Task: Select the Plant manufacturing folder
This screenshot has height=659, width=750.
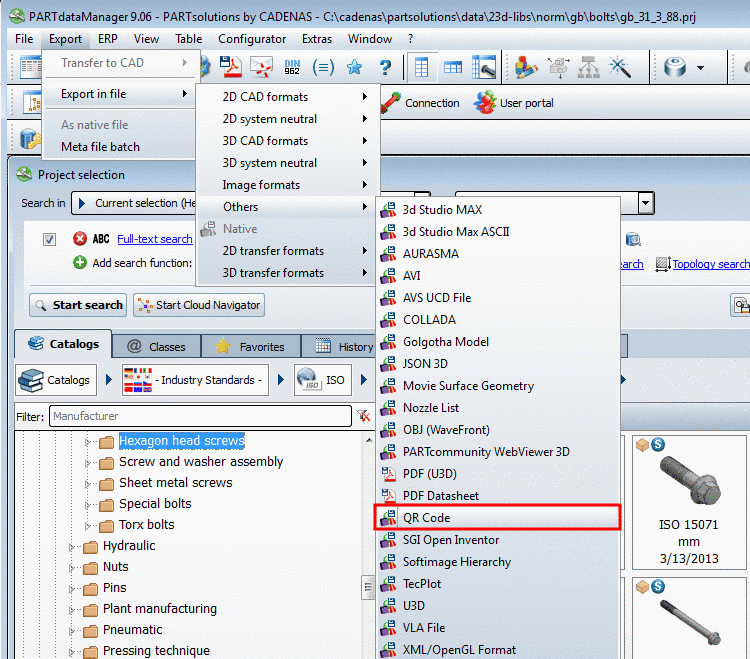Action: tap(160, 609)
